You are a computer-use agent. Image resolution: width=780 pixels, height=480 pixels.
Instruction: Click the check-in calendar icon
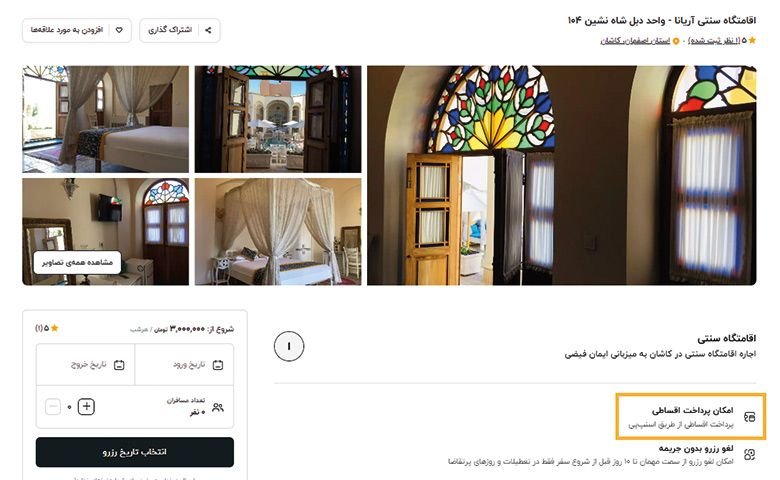tap(218, 365)
